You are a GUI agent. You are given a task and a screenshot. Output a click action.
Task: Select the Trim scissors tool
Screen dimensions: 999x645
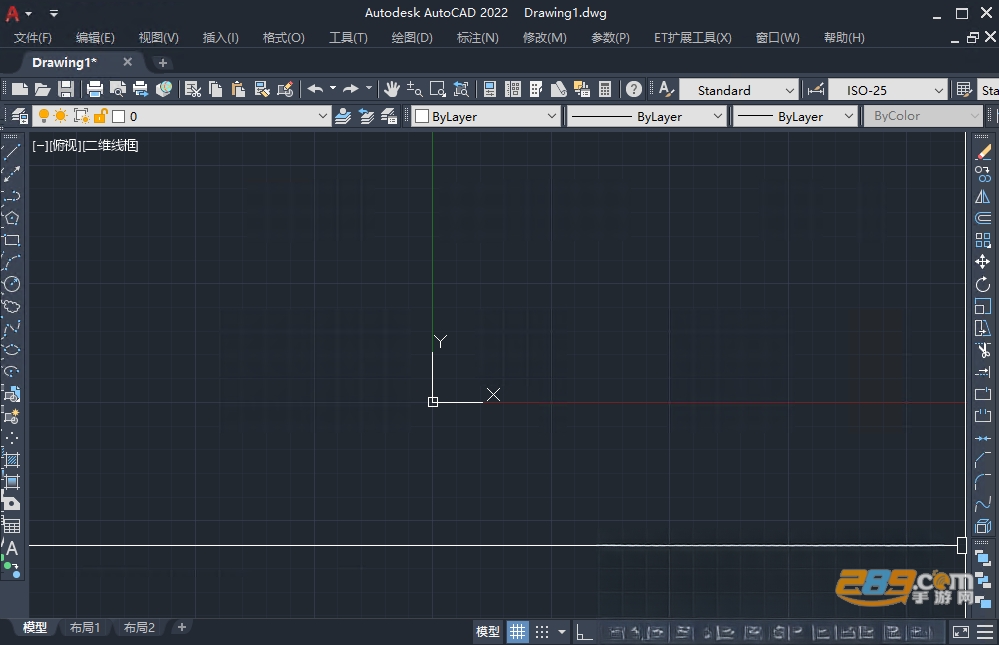click(x=983, y=350)
